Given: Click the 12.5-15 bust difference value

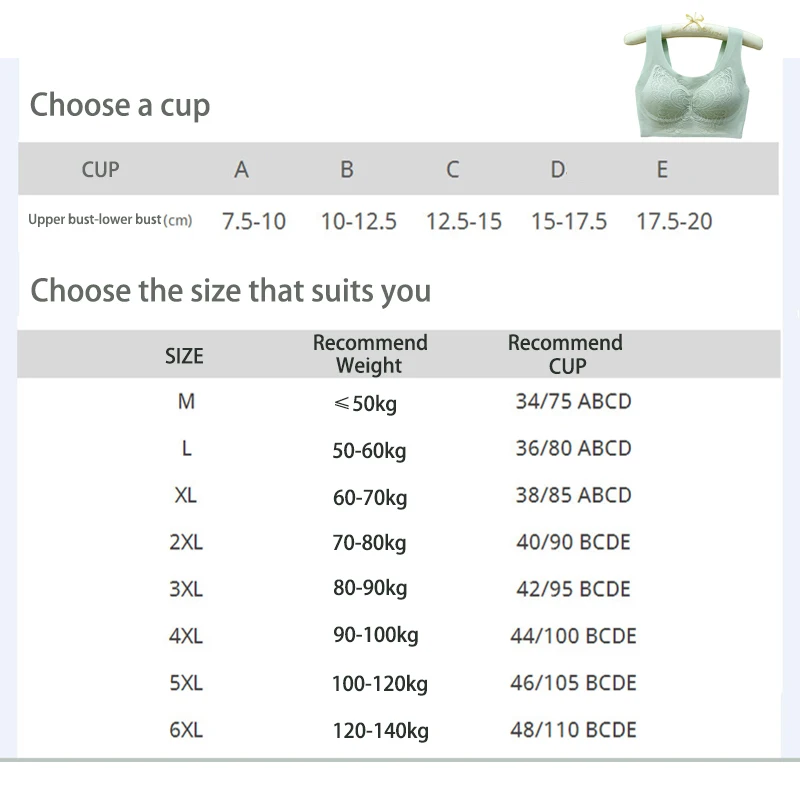Looking at the screenshot, I should coord(464,221).
